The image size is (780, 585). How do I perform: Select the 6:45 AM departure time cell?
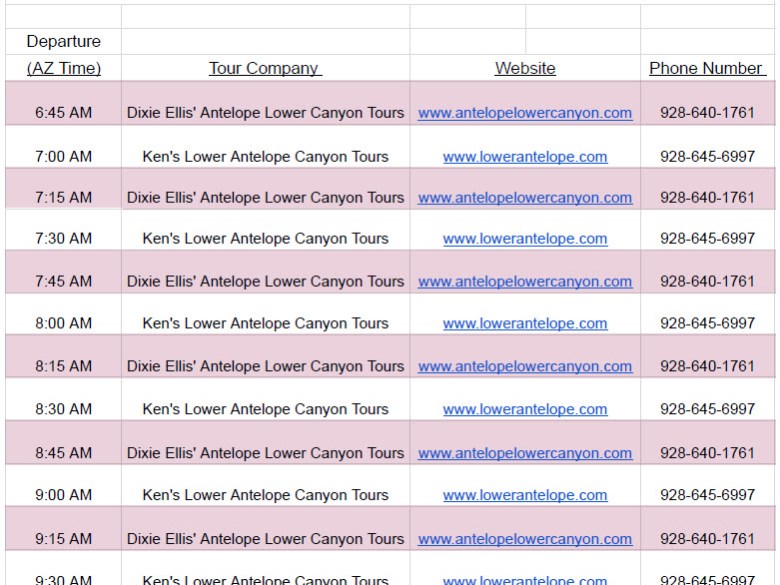[x=63, y=113]
